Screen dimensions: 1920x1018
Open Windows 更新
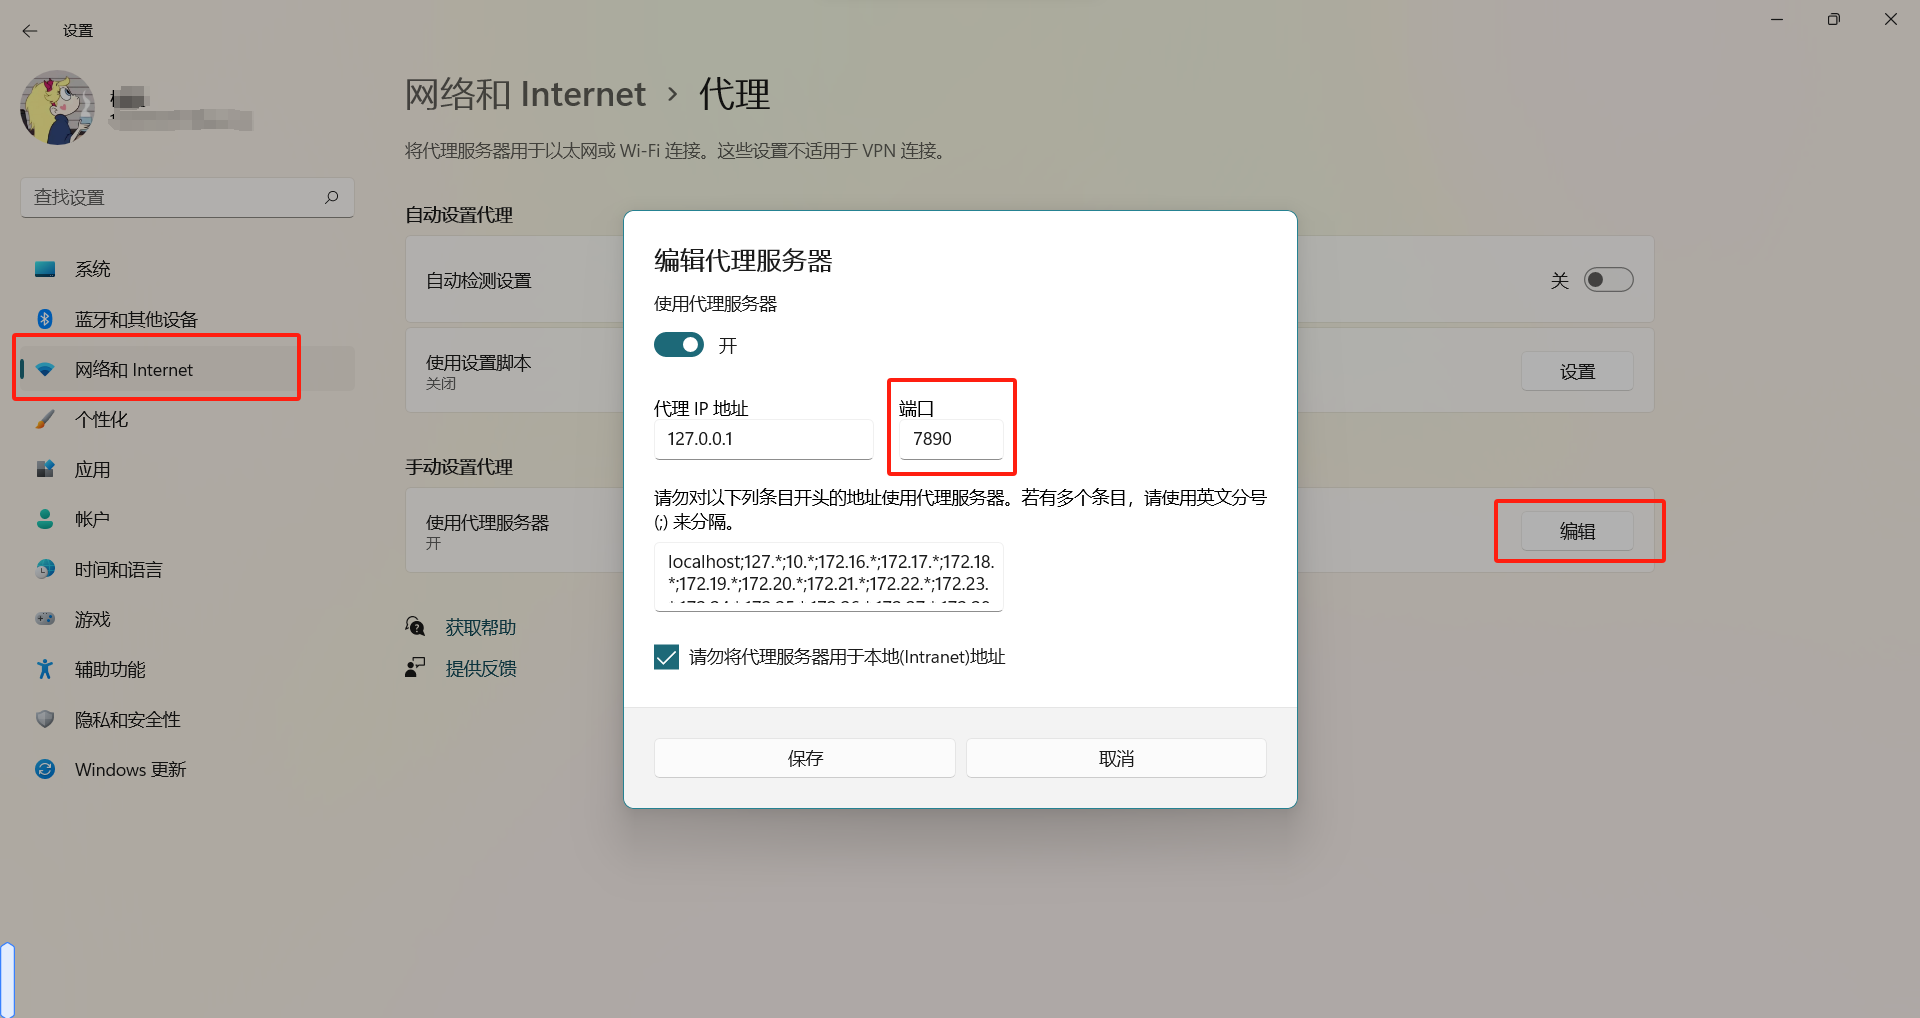129,768
